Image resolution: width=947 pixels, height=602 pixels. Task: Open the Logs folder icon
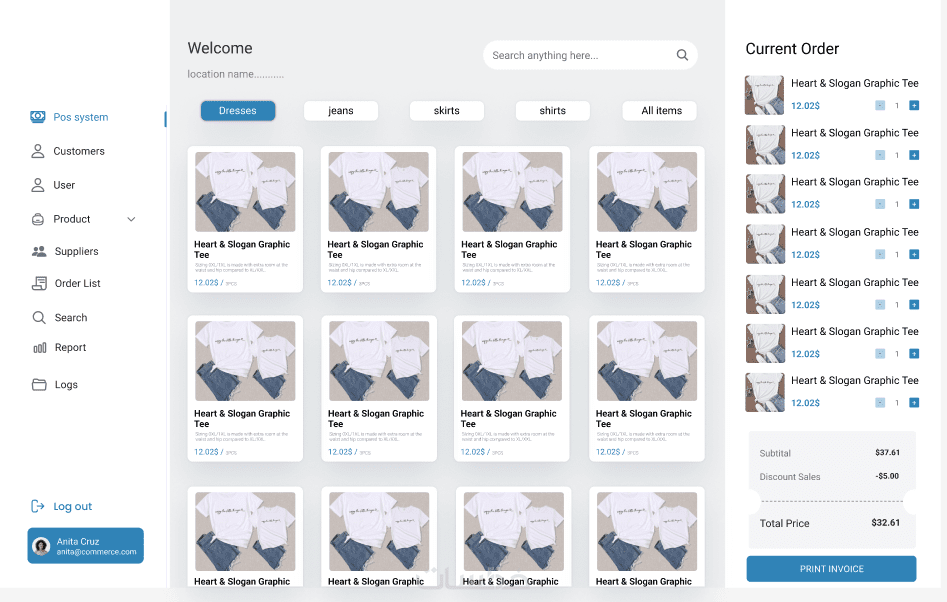(39, 385)
